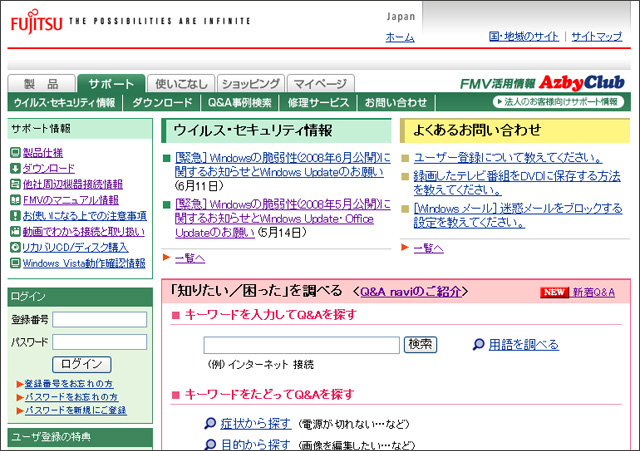Open 用語を調べる link
This screenshot has width=640, height=451.
coord(524,345)
